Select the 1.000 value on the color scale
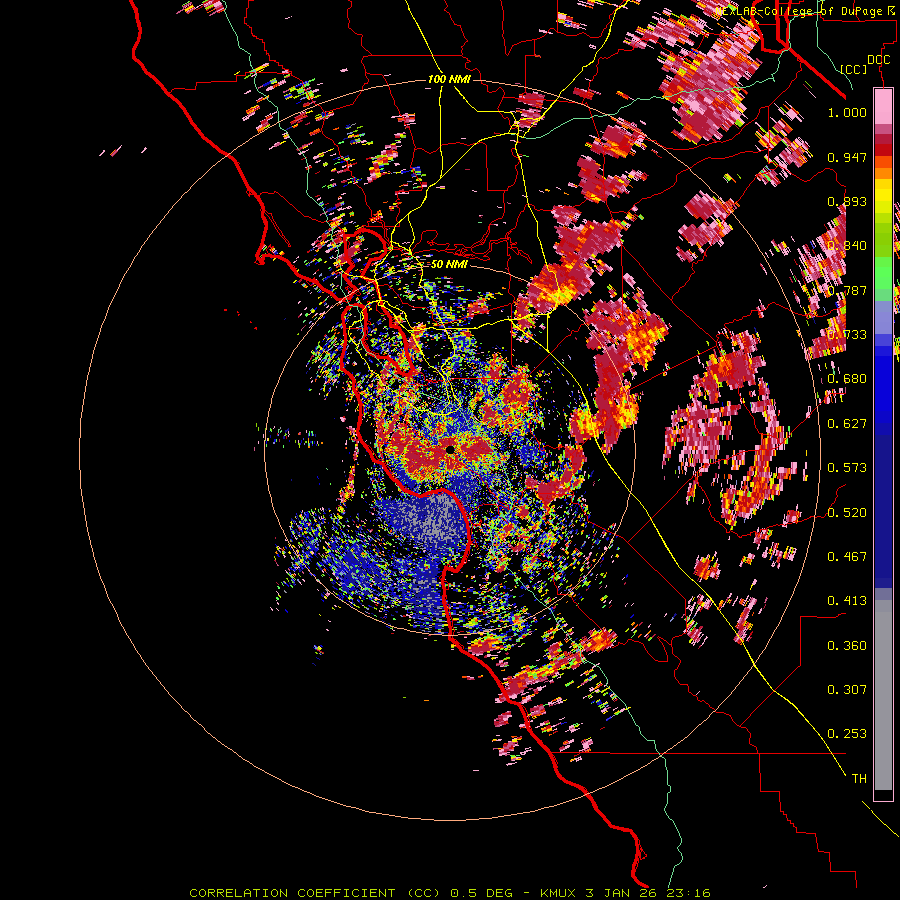Screen dimensions: 900x900 tap(847, 112)
